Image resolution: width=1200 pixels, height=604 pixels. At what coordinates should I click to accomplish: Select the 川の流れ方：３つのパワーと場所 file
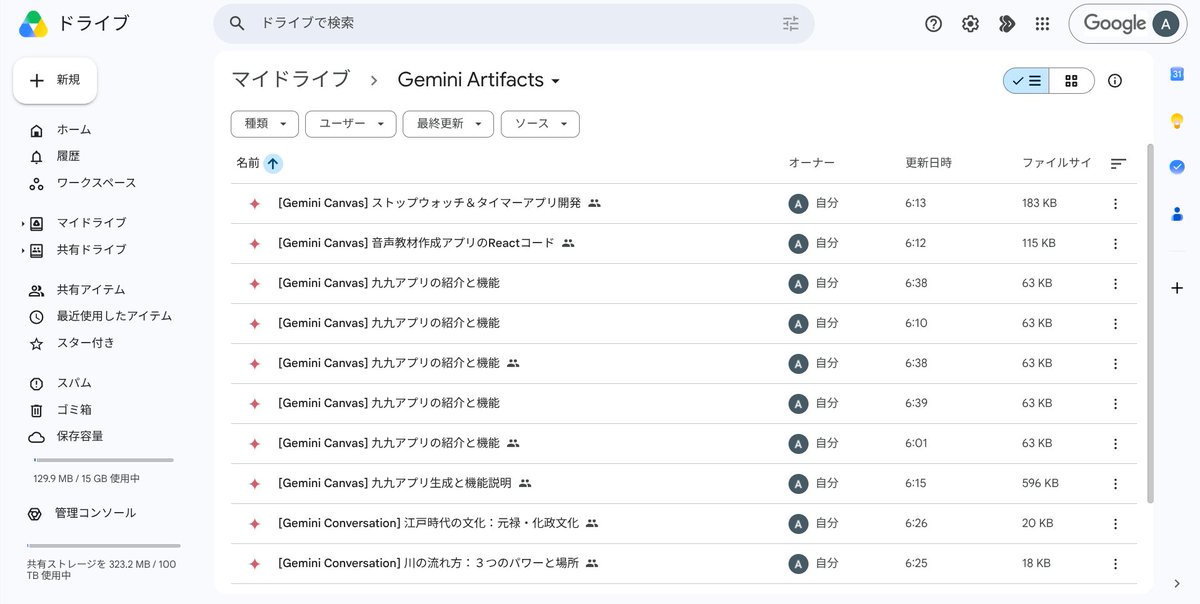click(x=683, y=563)
